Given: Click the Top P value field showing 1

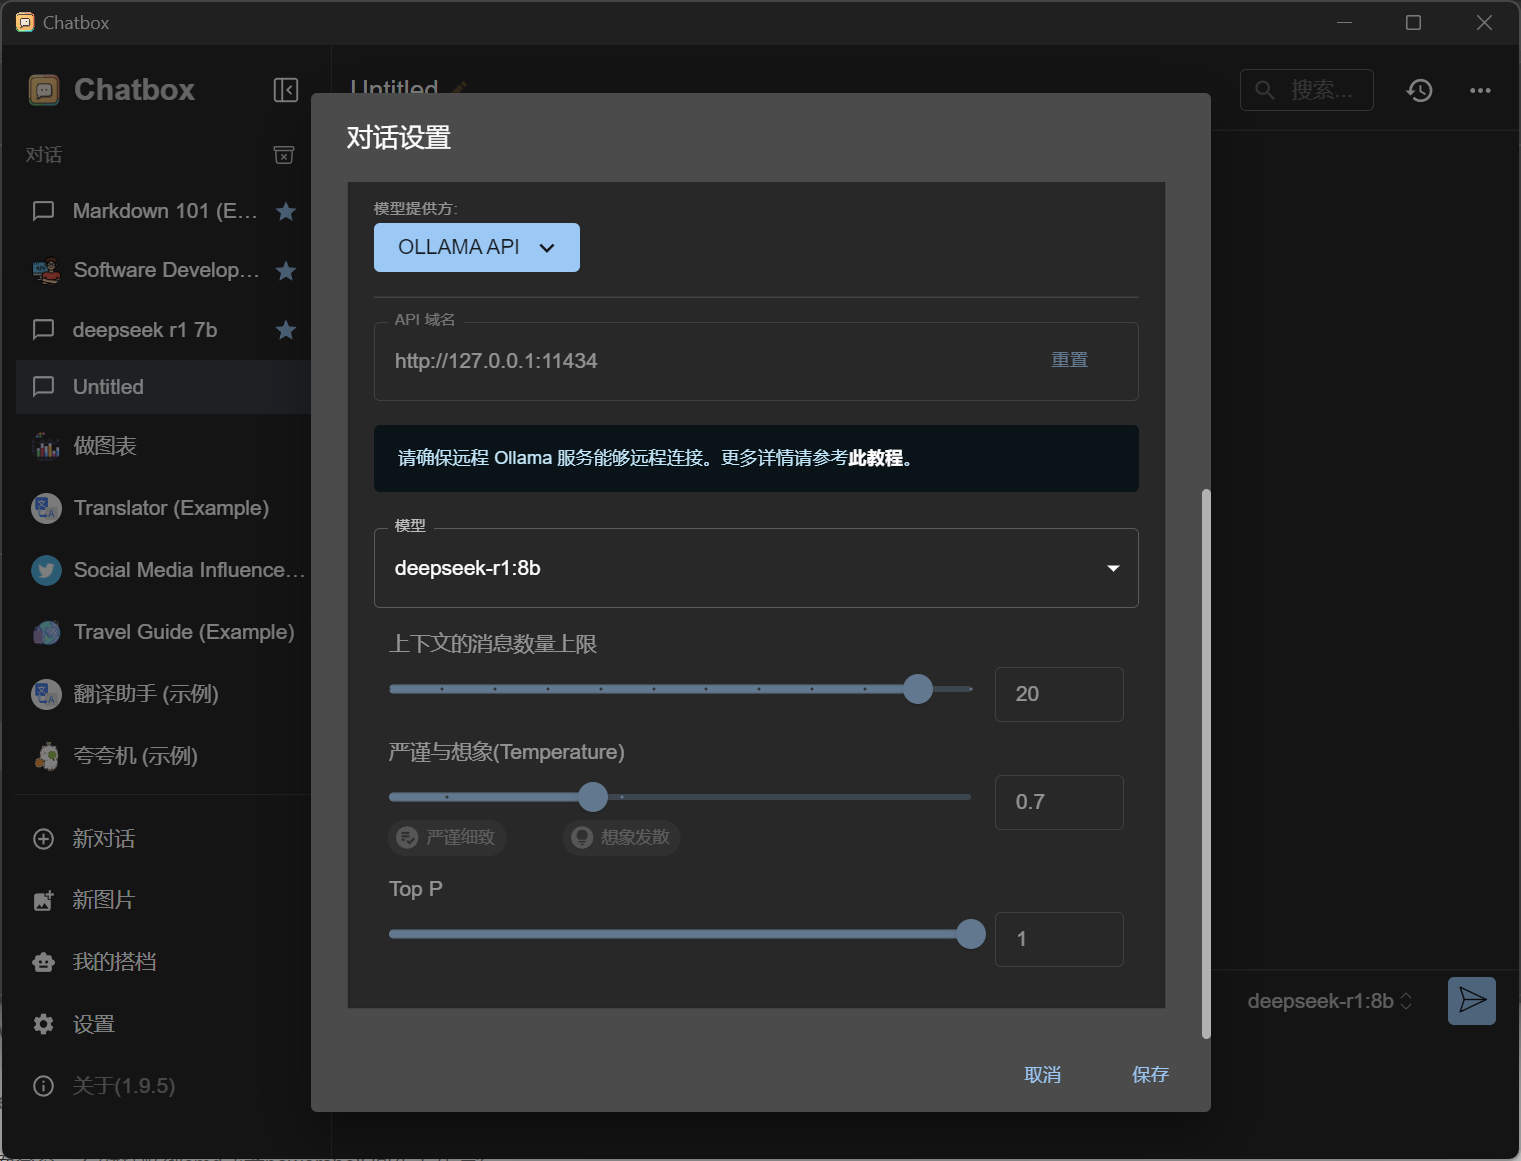Looking at the screenshot, I should click(x=1059, y=939).
